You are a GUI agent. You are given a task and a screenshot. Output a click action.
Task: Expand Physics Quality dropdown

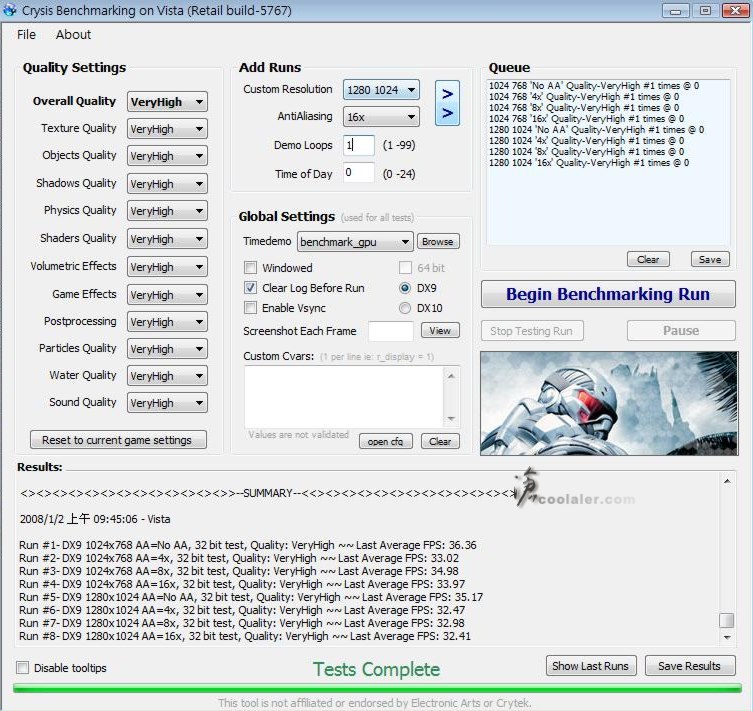click(167, 211)
